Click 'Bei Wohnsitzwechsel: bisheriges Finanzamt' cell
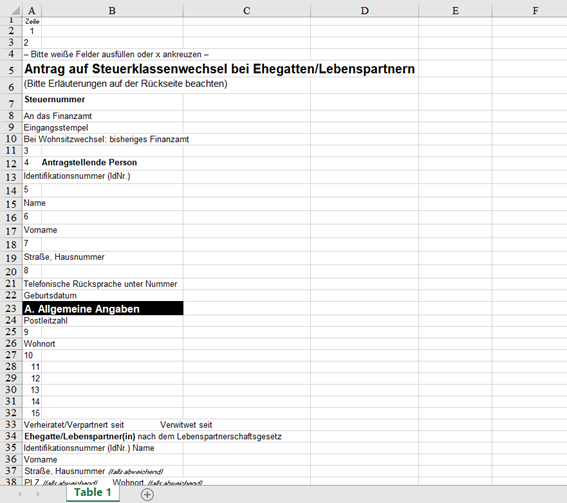The image size is (567, 503). pos(106,139)
